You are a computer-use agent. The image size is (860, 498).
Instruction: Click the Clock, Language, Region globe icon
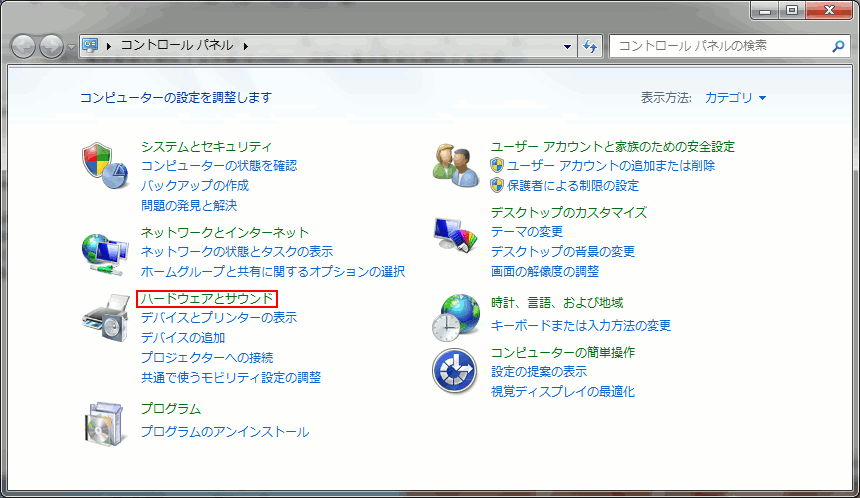pos(455,317)
